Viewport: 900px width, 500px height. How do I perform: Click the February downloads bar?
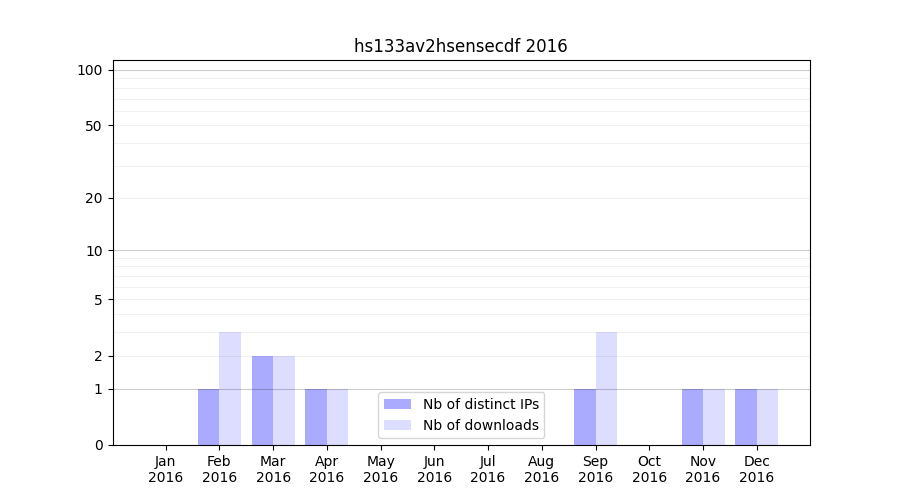point(230,388)
